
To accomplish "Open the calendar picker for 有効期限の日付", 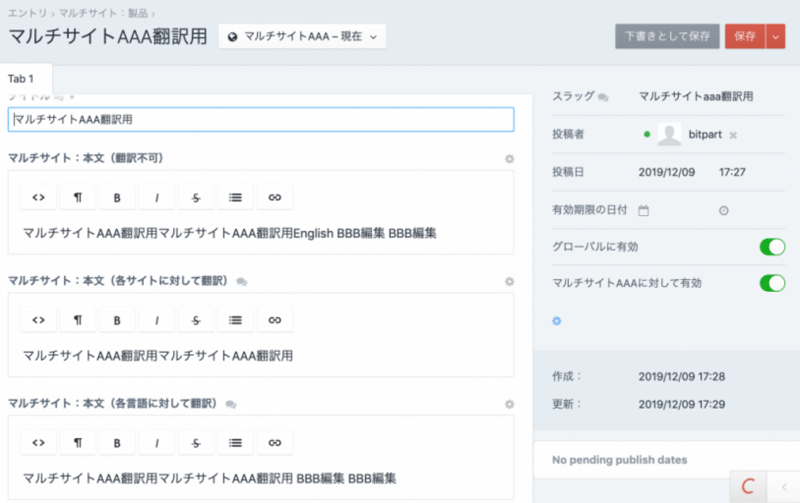I will click(x=644, y=210).
